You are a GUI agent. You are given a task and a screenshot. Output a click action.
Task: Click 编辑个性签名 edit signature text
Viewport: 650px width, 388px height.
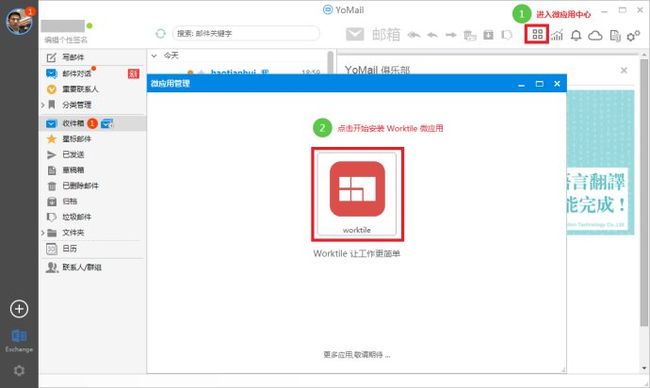pos(66,40)
